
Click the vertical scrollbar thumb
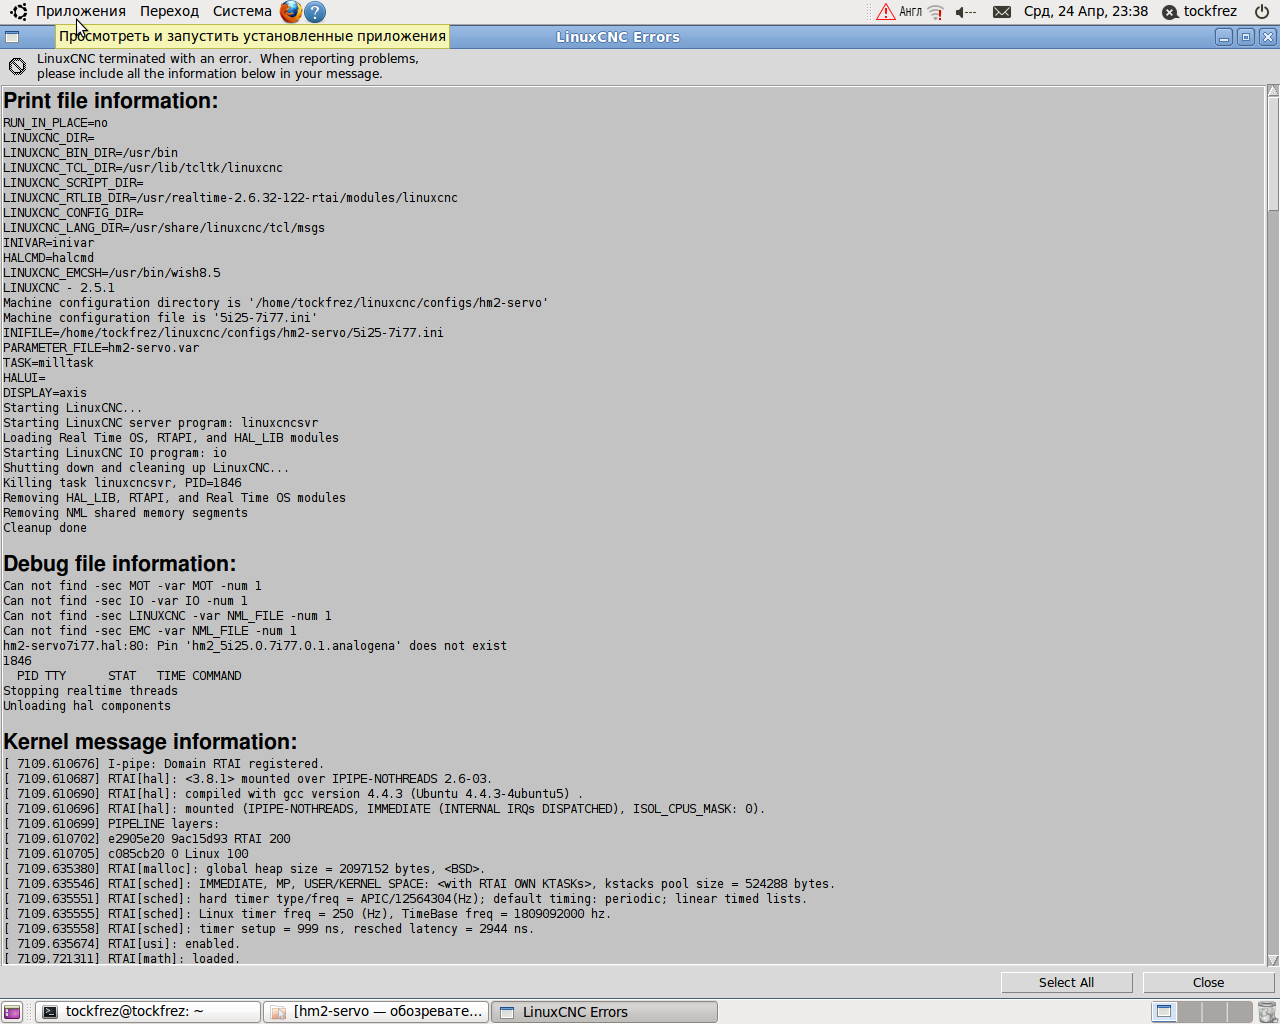point(1273,153)
